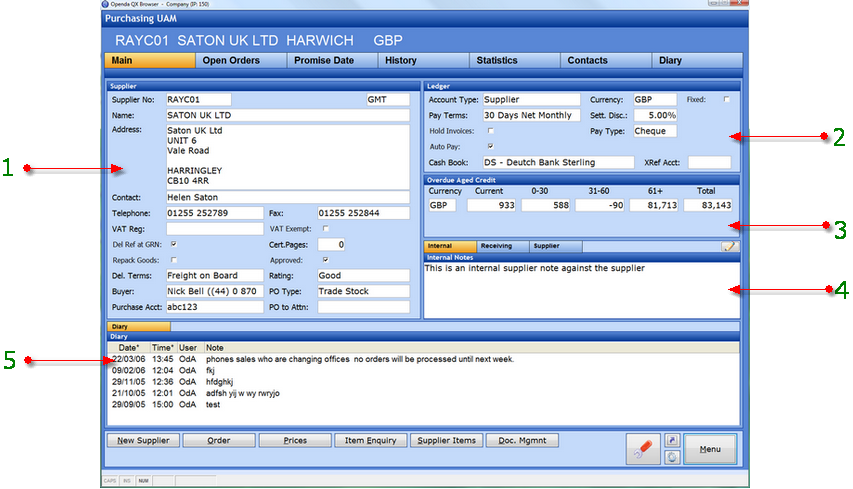This screenshot has height=489, width=853.
Task: Click the Pay Terms field
Action: tap(531, 115)
